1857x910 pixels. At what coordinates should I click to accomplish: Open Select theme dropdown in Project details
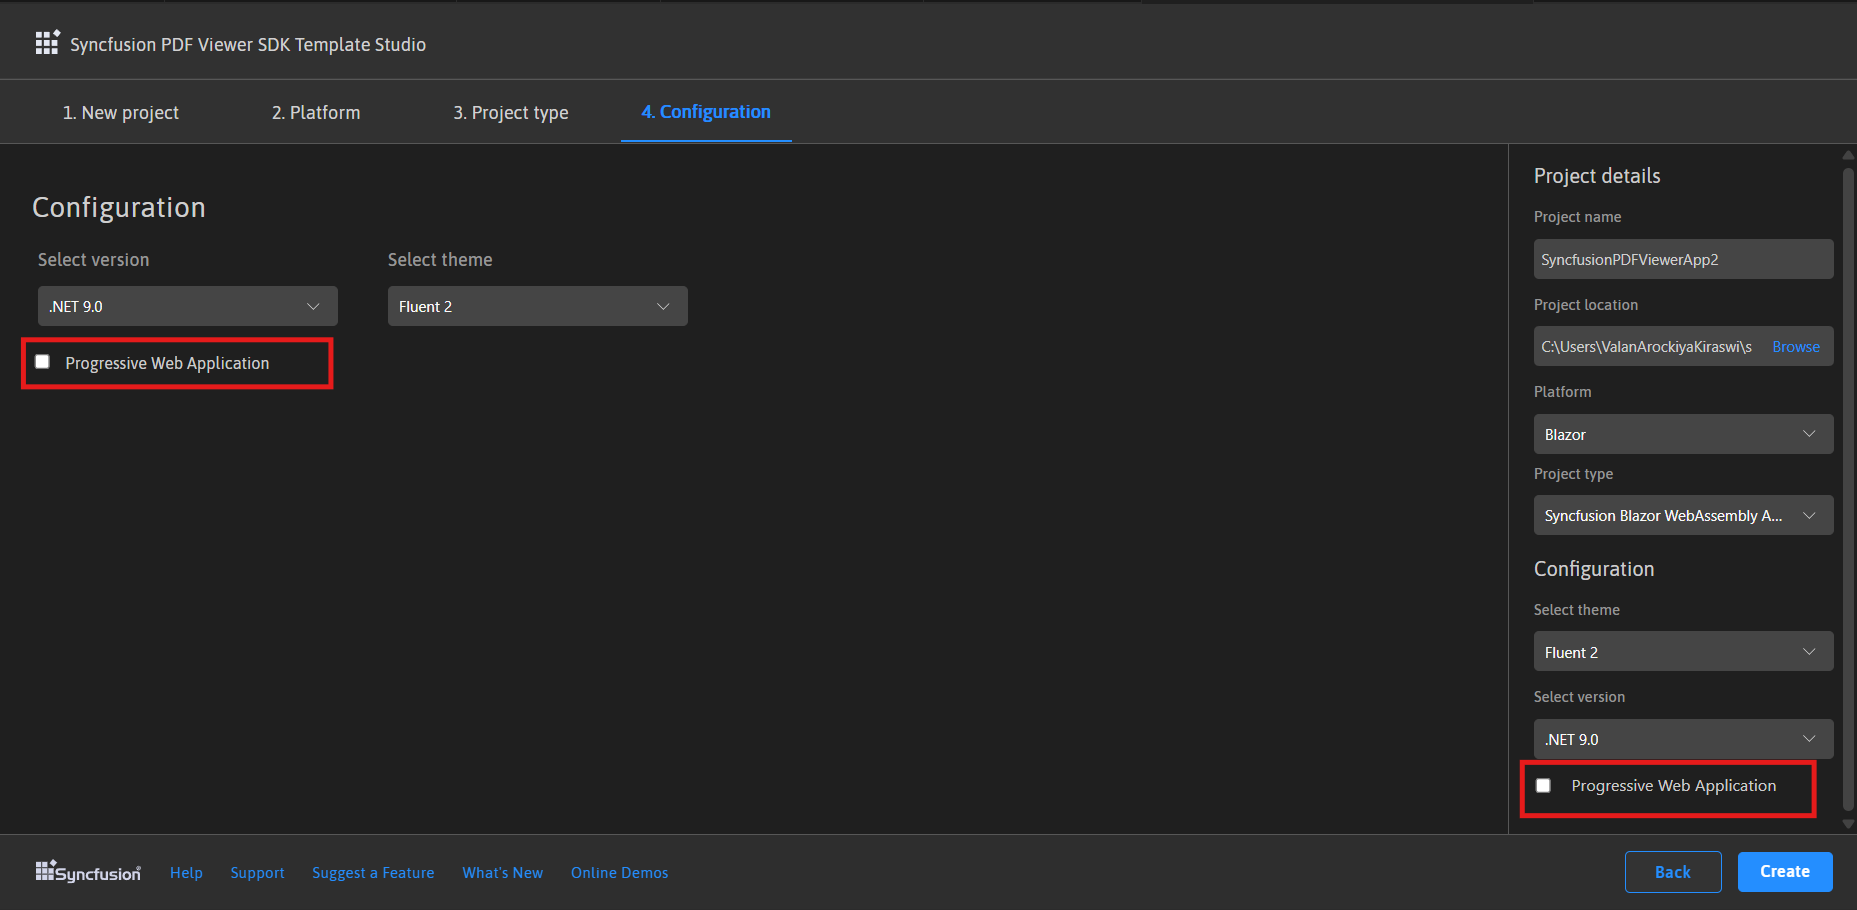pos(1684,652)
